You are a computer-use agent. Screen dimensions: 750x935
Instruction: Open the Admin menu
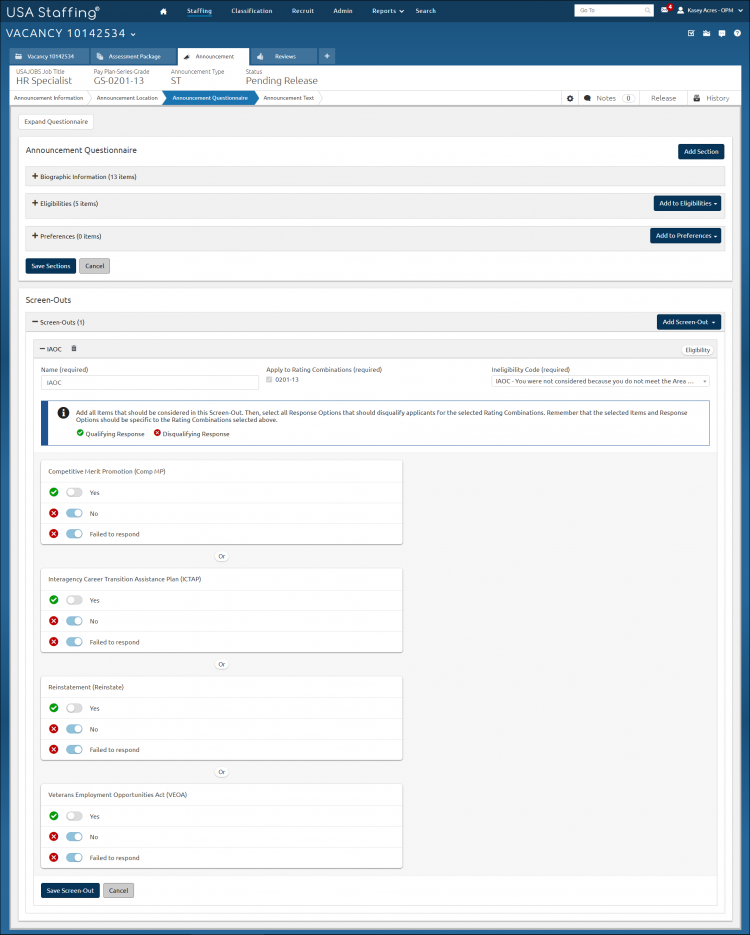[343, 11]
